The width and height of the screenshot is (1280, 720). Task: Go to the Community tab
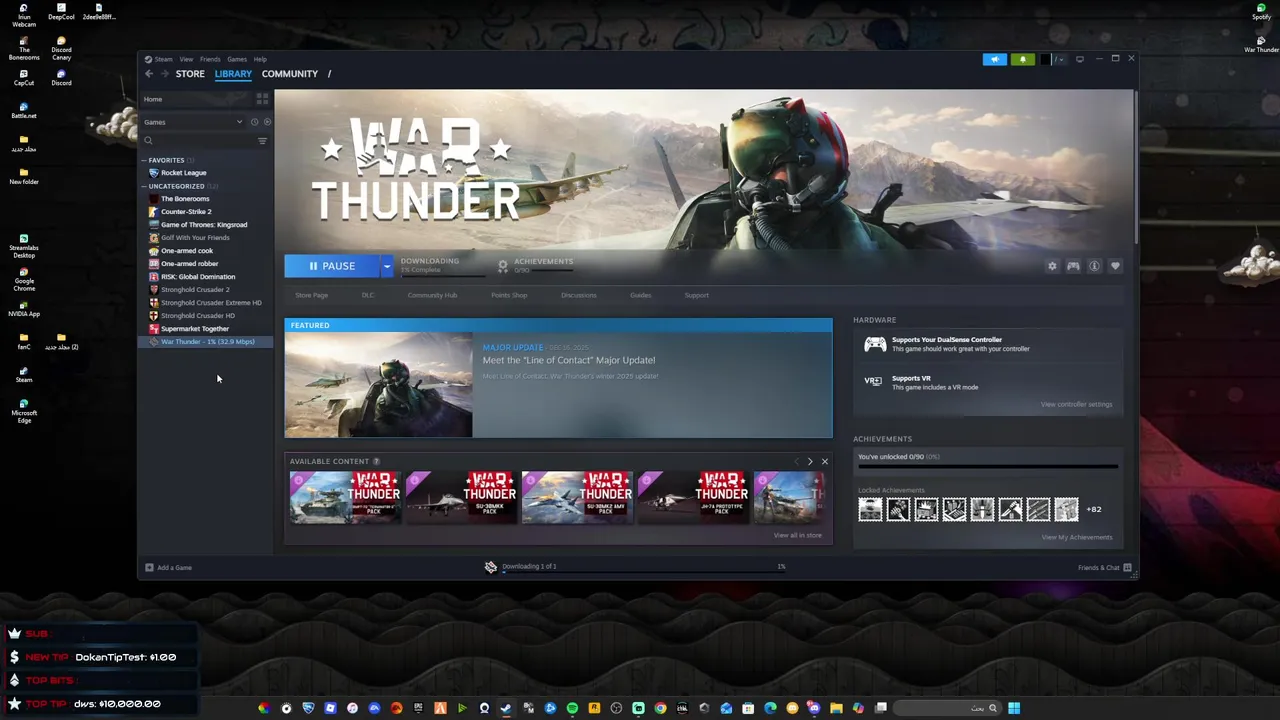[290, 74]
